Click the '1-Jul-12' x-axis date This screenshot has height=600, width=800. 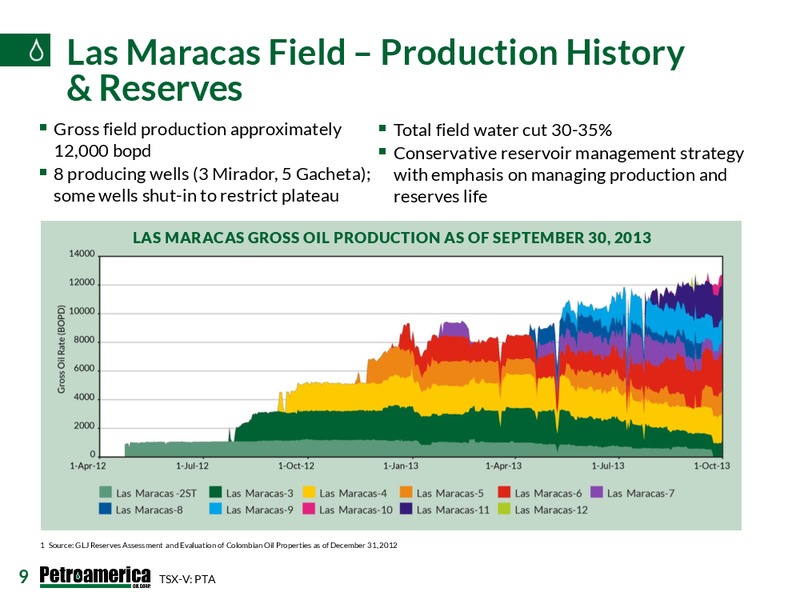point(192,466)
